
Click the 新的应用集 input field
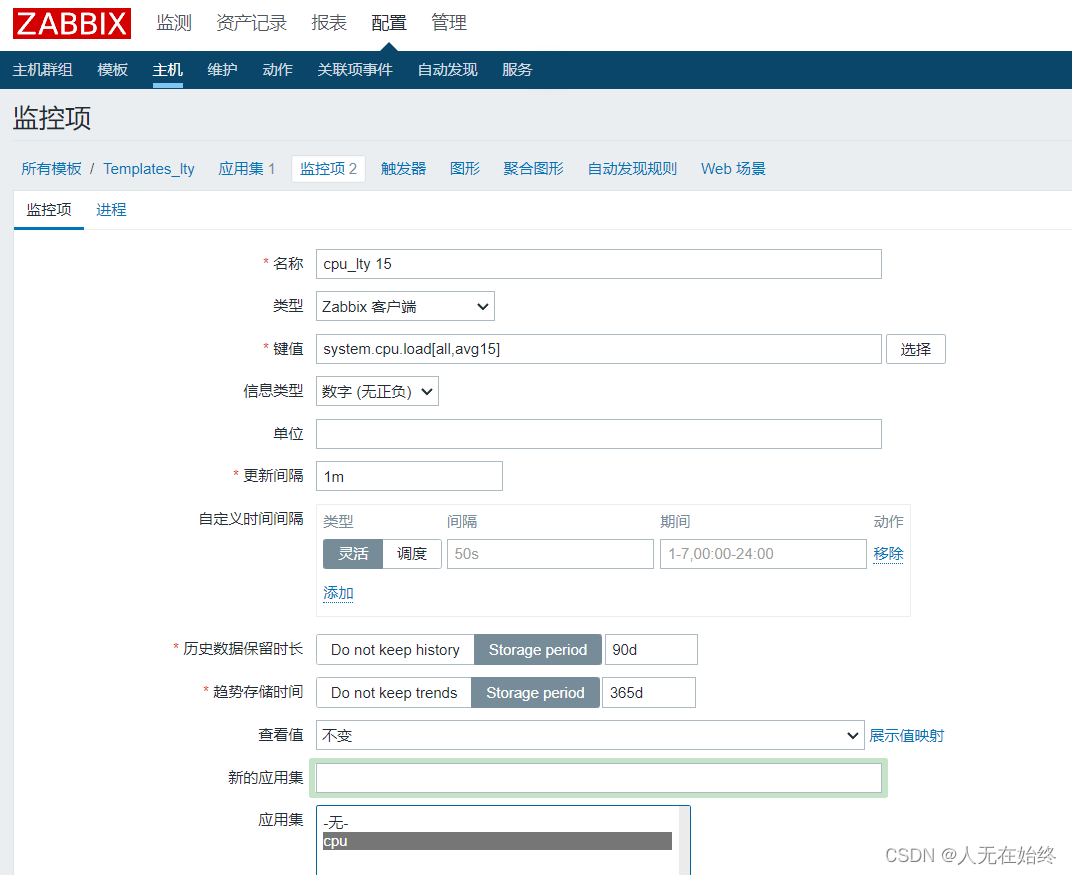pos(599,778)
